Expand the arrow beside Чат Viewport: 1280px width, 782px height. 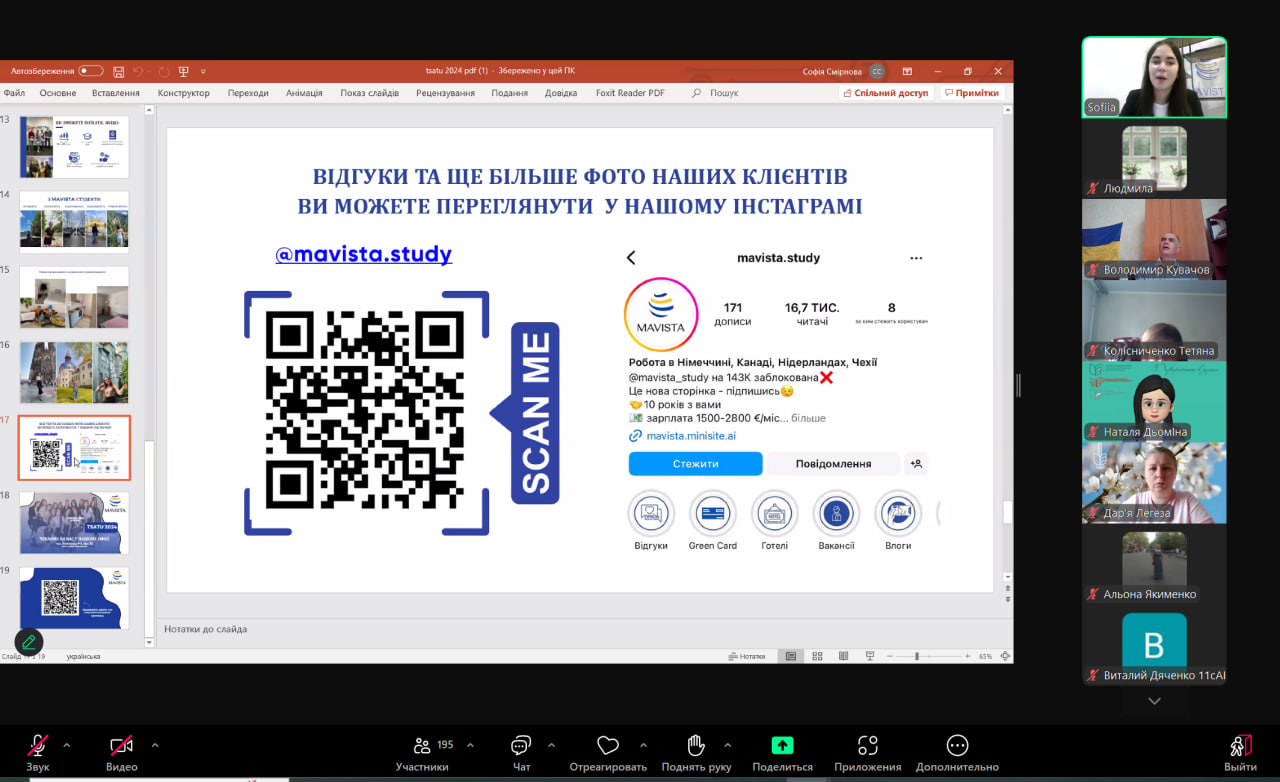(x=551, y=745)
